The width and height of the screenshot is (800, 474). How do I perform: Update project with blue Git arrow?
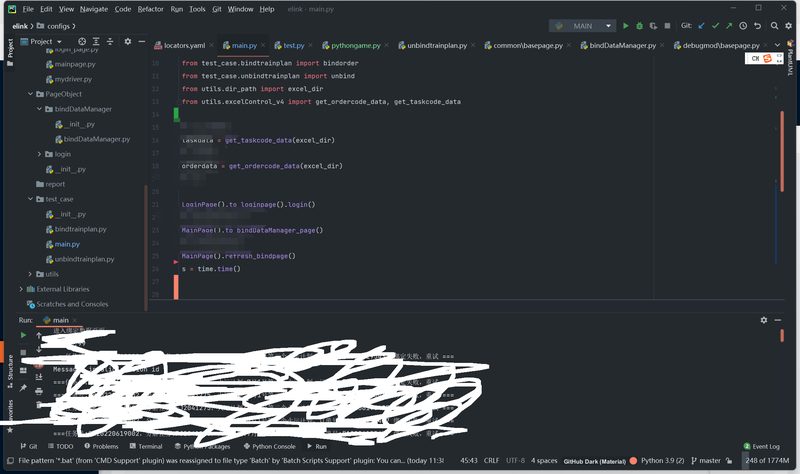[x=702, y=26]
